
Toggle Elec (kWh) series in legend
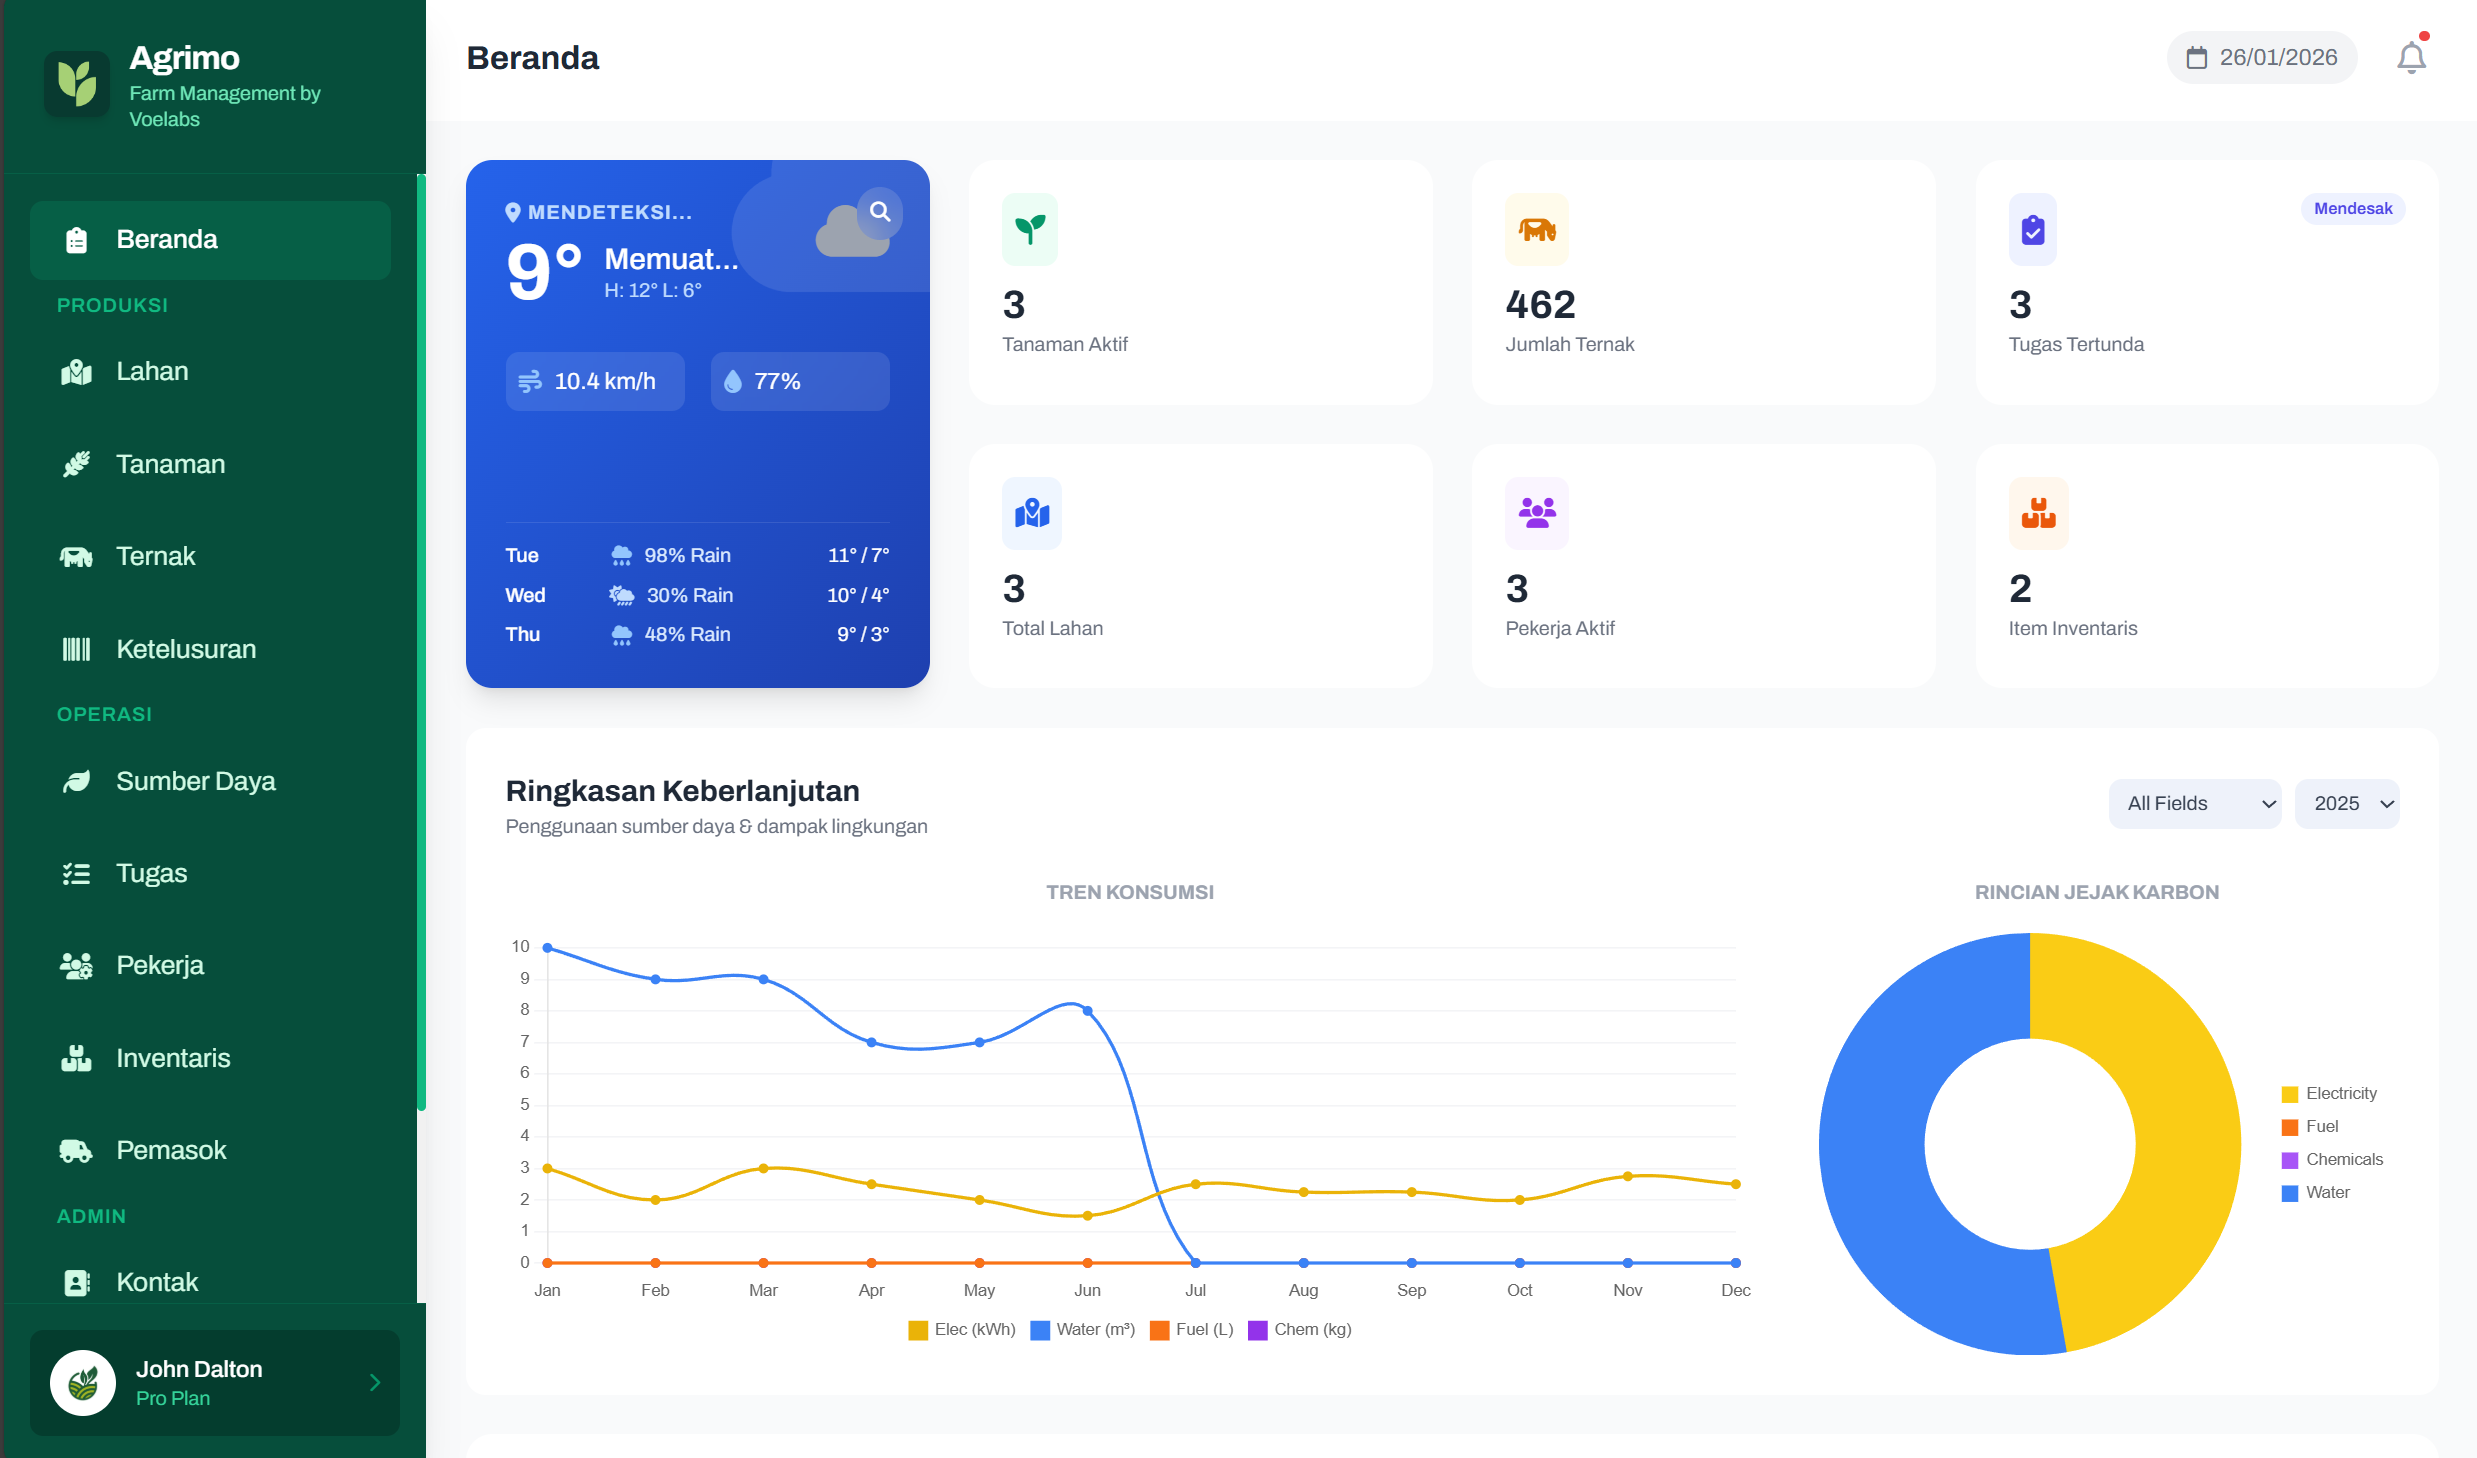(961, 1329)
